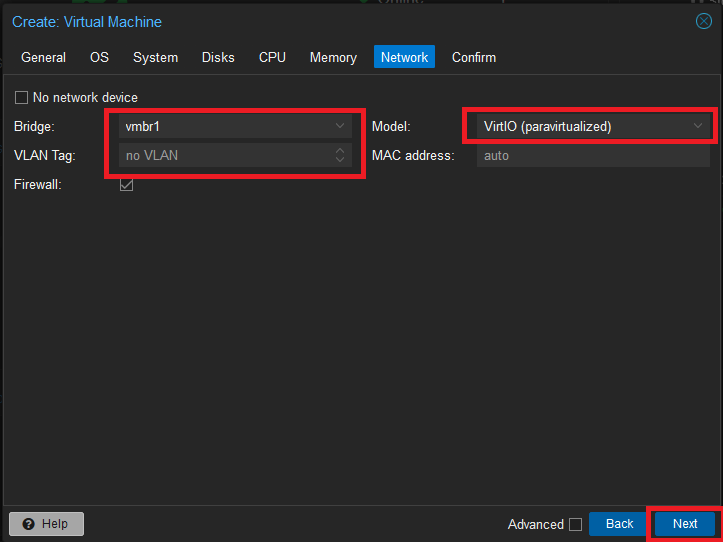Open the Disks tab

[x=218, y=57]
